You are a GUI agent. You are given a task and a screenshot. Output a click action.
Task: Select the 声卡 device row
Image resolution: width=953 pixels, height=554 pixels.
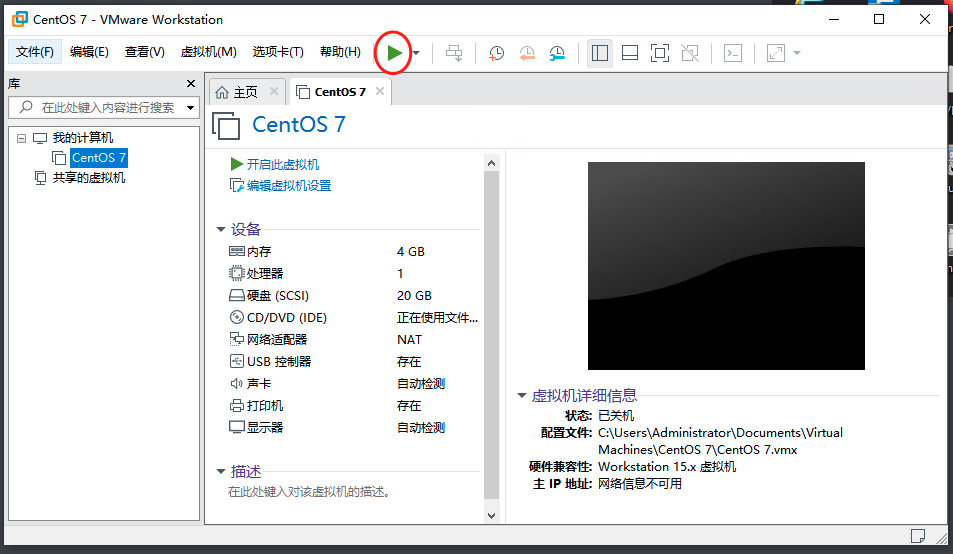click(x=353, y=384)
